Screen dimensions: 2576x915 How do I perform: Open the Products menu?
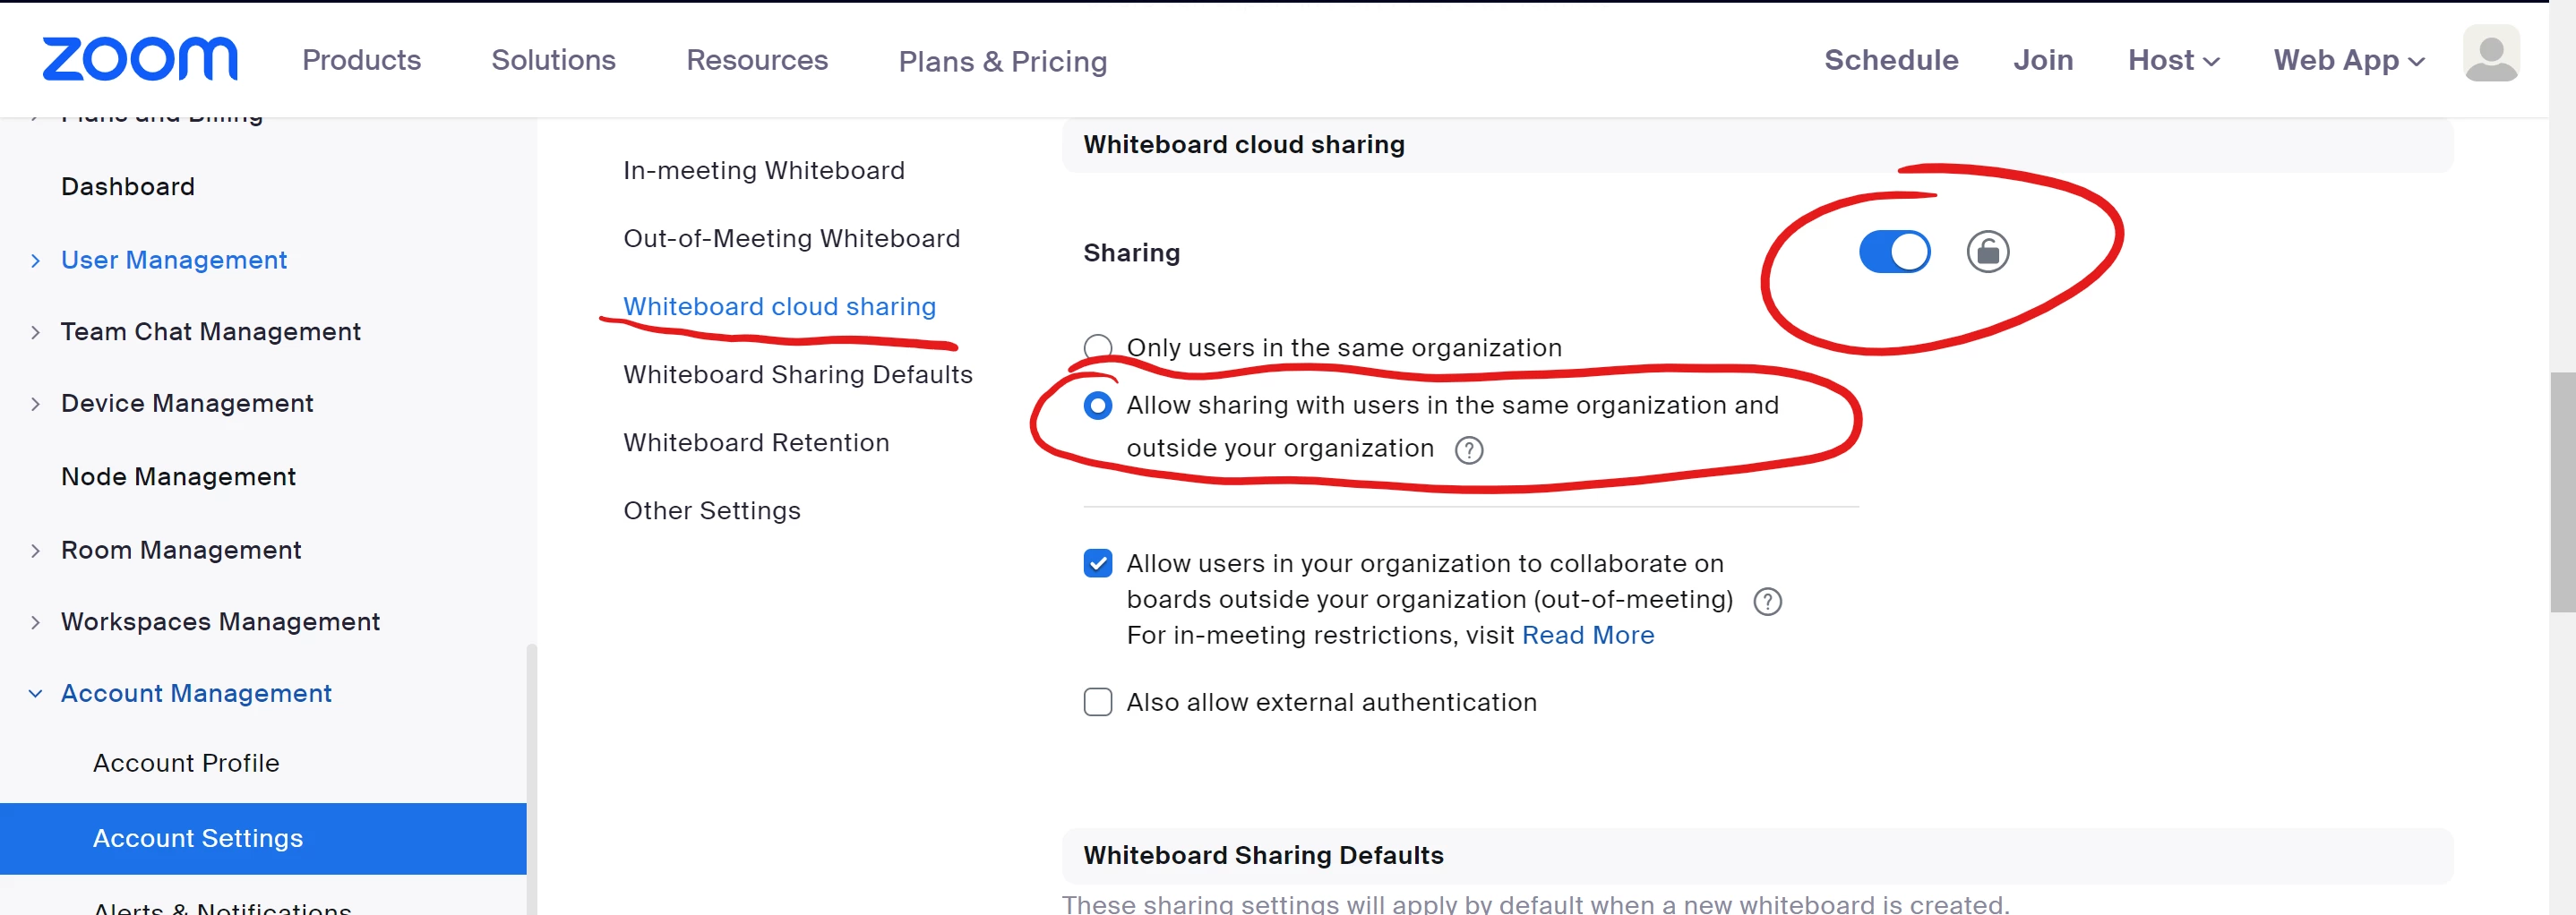click(361, 60)
